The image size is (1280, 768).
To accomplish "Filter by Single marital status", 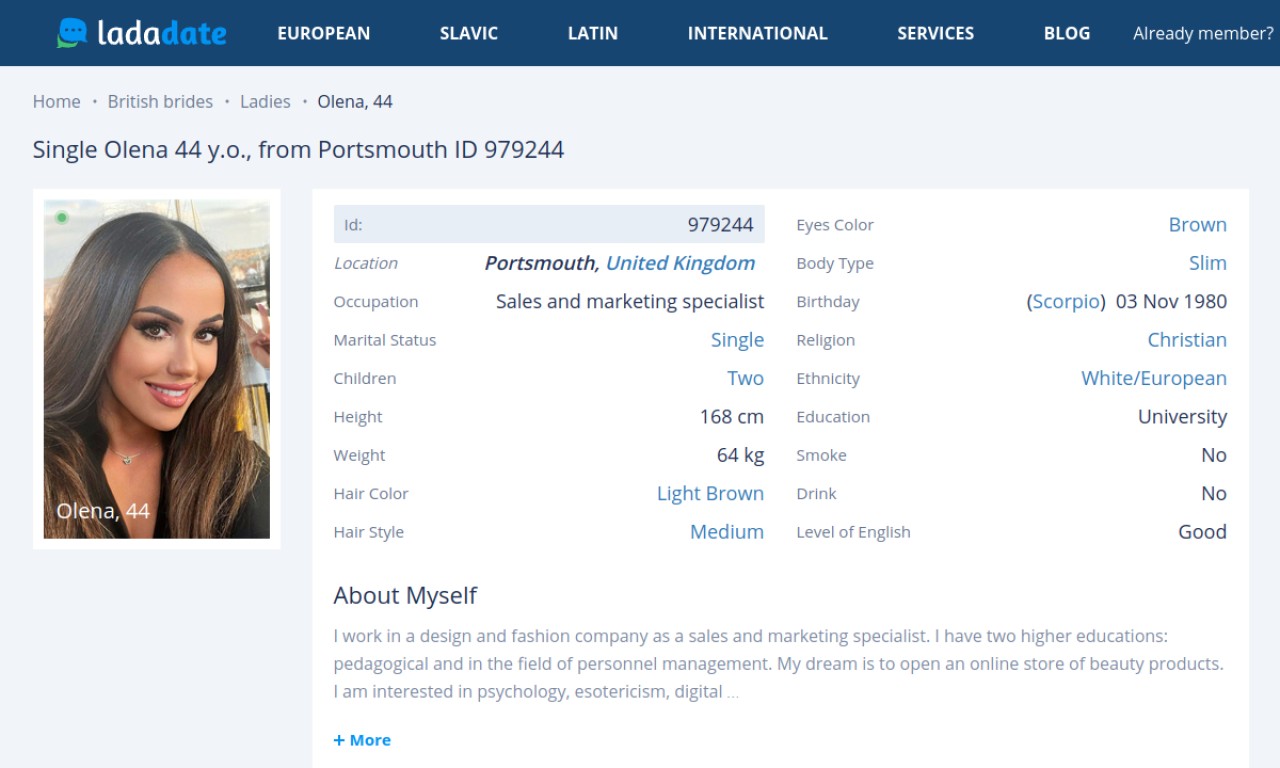I will click(737, 340).
